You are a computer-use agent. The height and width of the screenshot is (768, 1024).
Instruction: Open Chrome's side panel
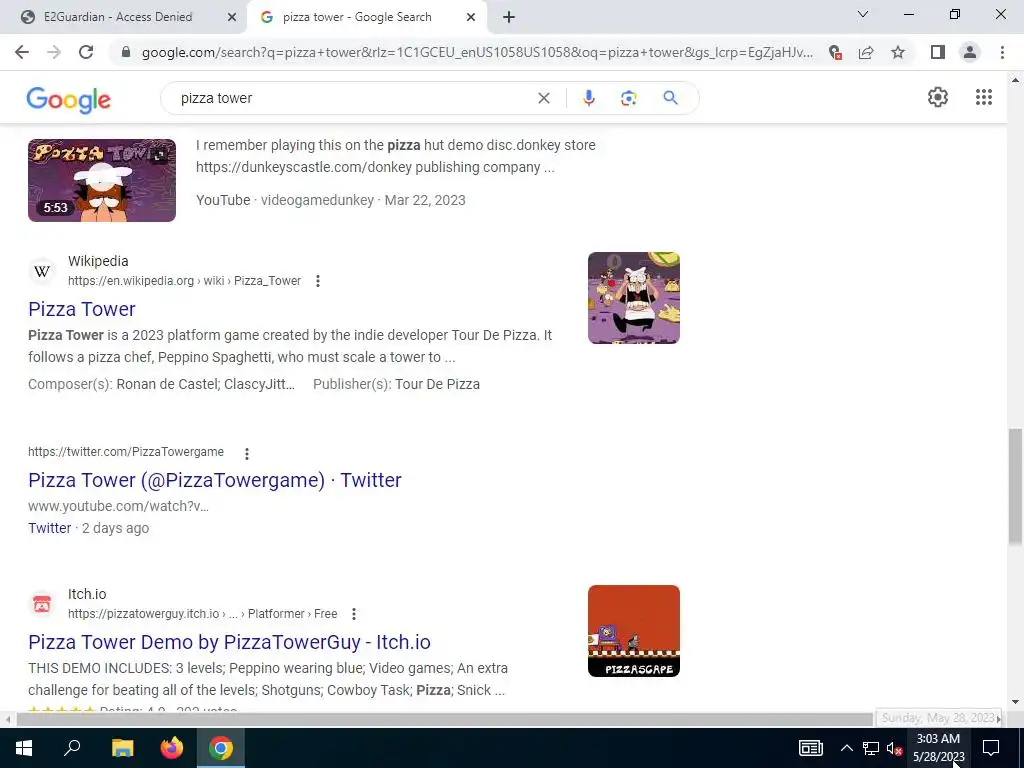(x=937, y=52)
